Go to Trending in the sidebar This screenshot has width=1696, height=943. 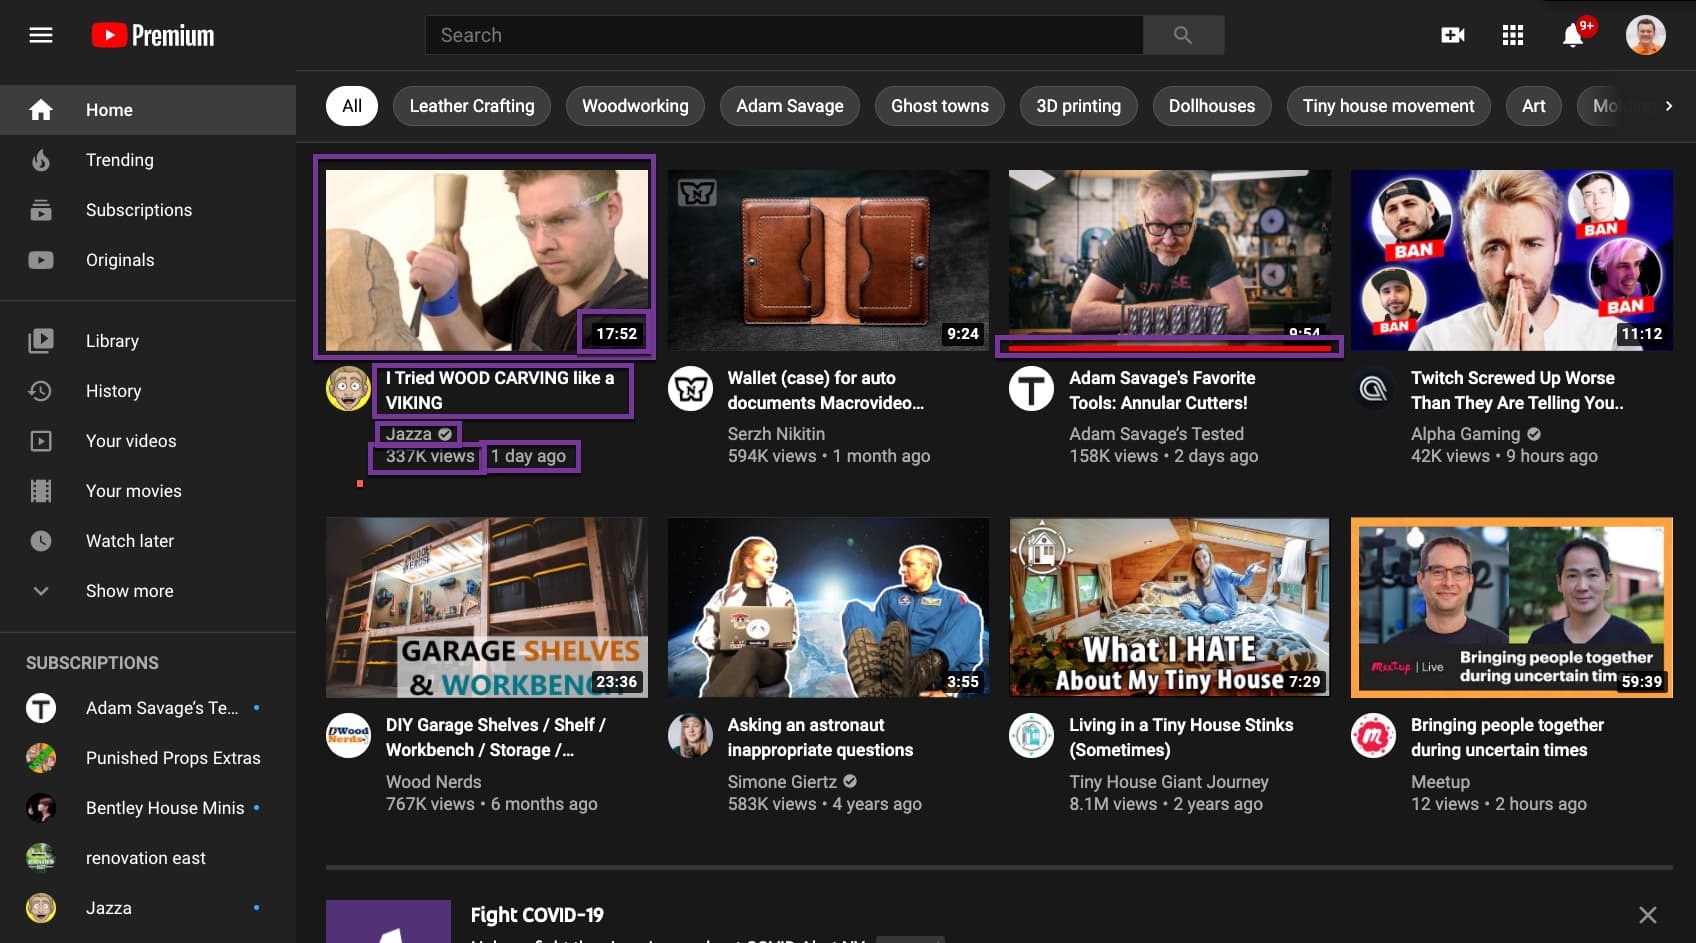(120, 160)
